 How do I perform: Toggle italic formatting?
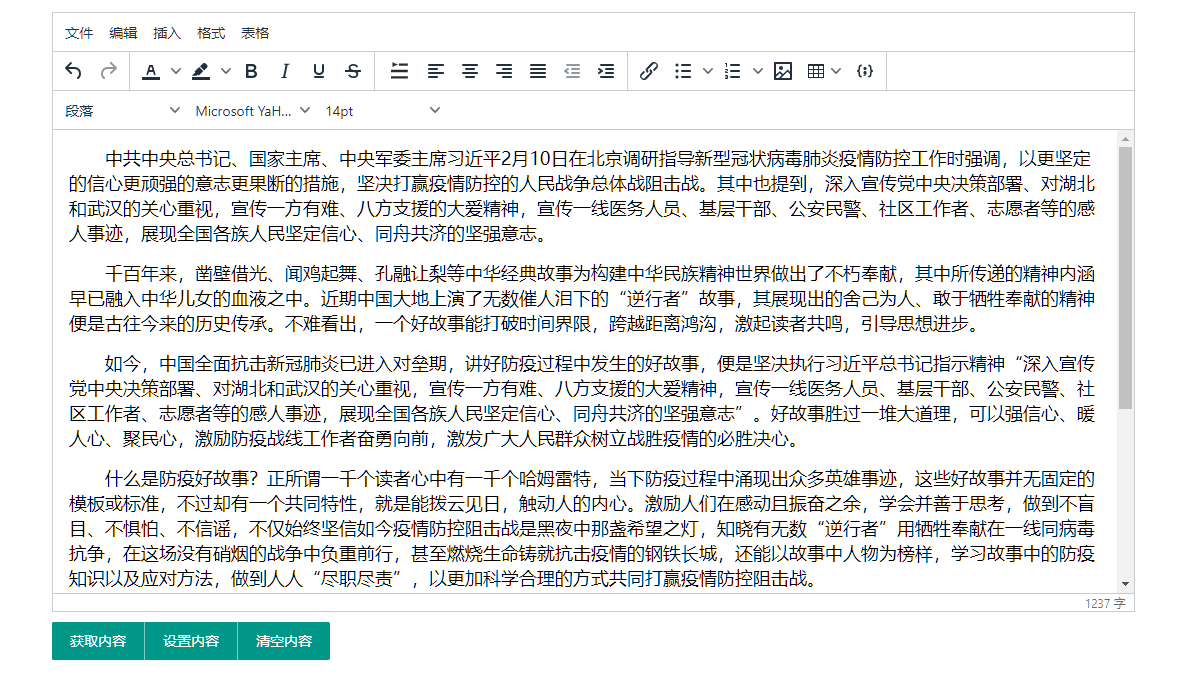pos(285,71)
